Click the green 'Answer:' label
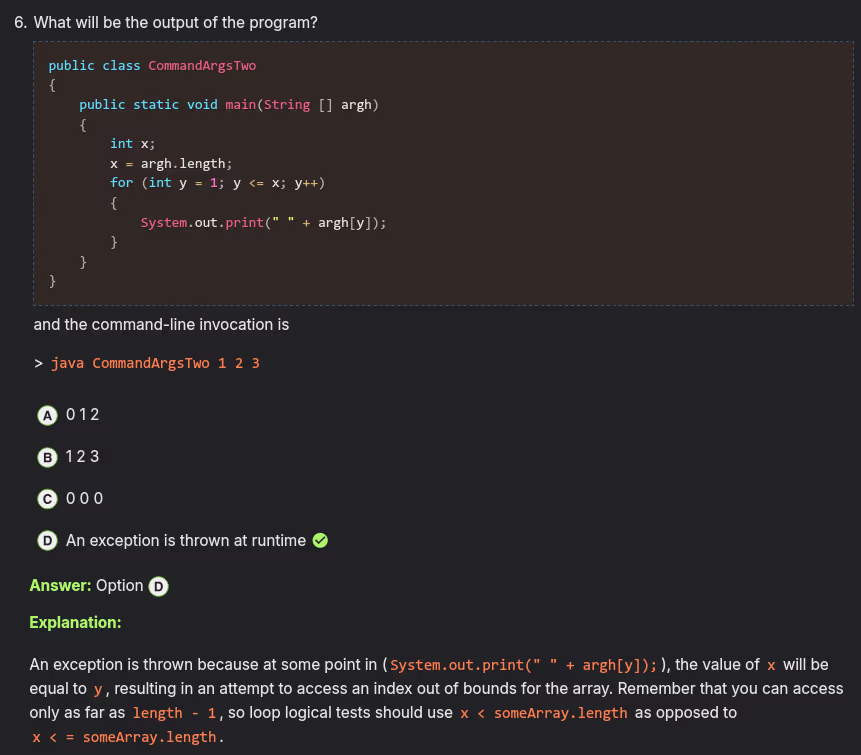This screenshot has width=861, height=755. (60, 585)
